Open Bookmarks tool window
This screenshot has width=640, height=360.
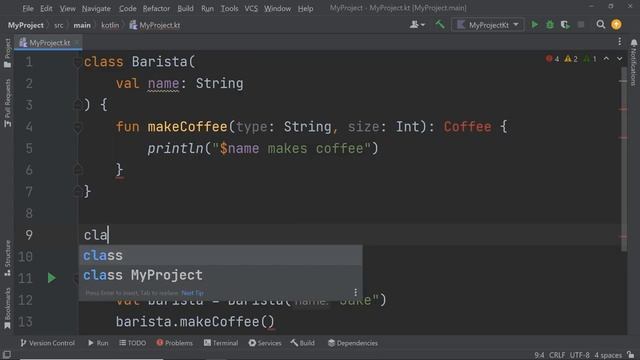click(x=7, y=308)
